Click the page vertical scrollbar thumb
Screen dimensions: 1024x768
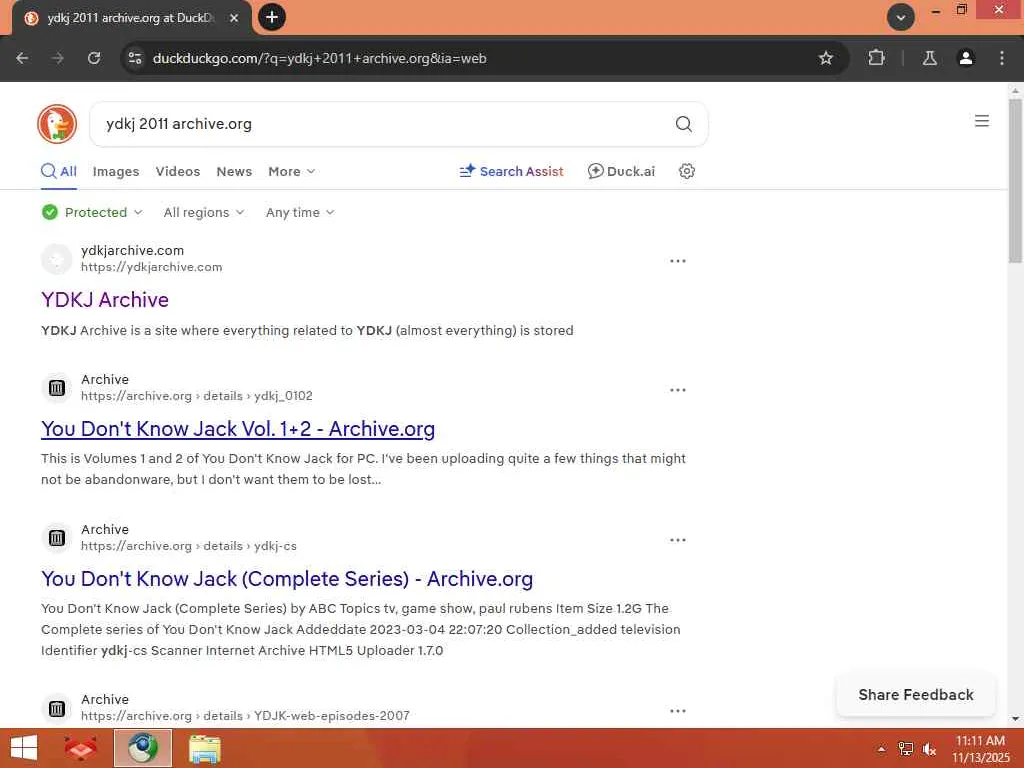pos(1015,180)
